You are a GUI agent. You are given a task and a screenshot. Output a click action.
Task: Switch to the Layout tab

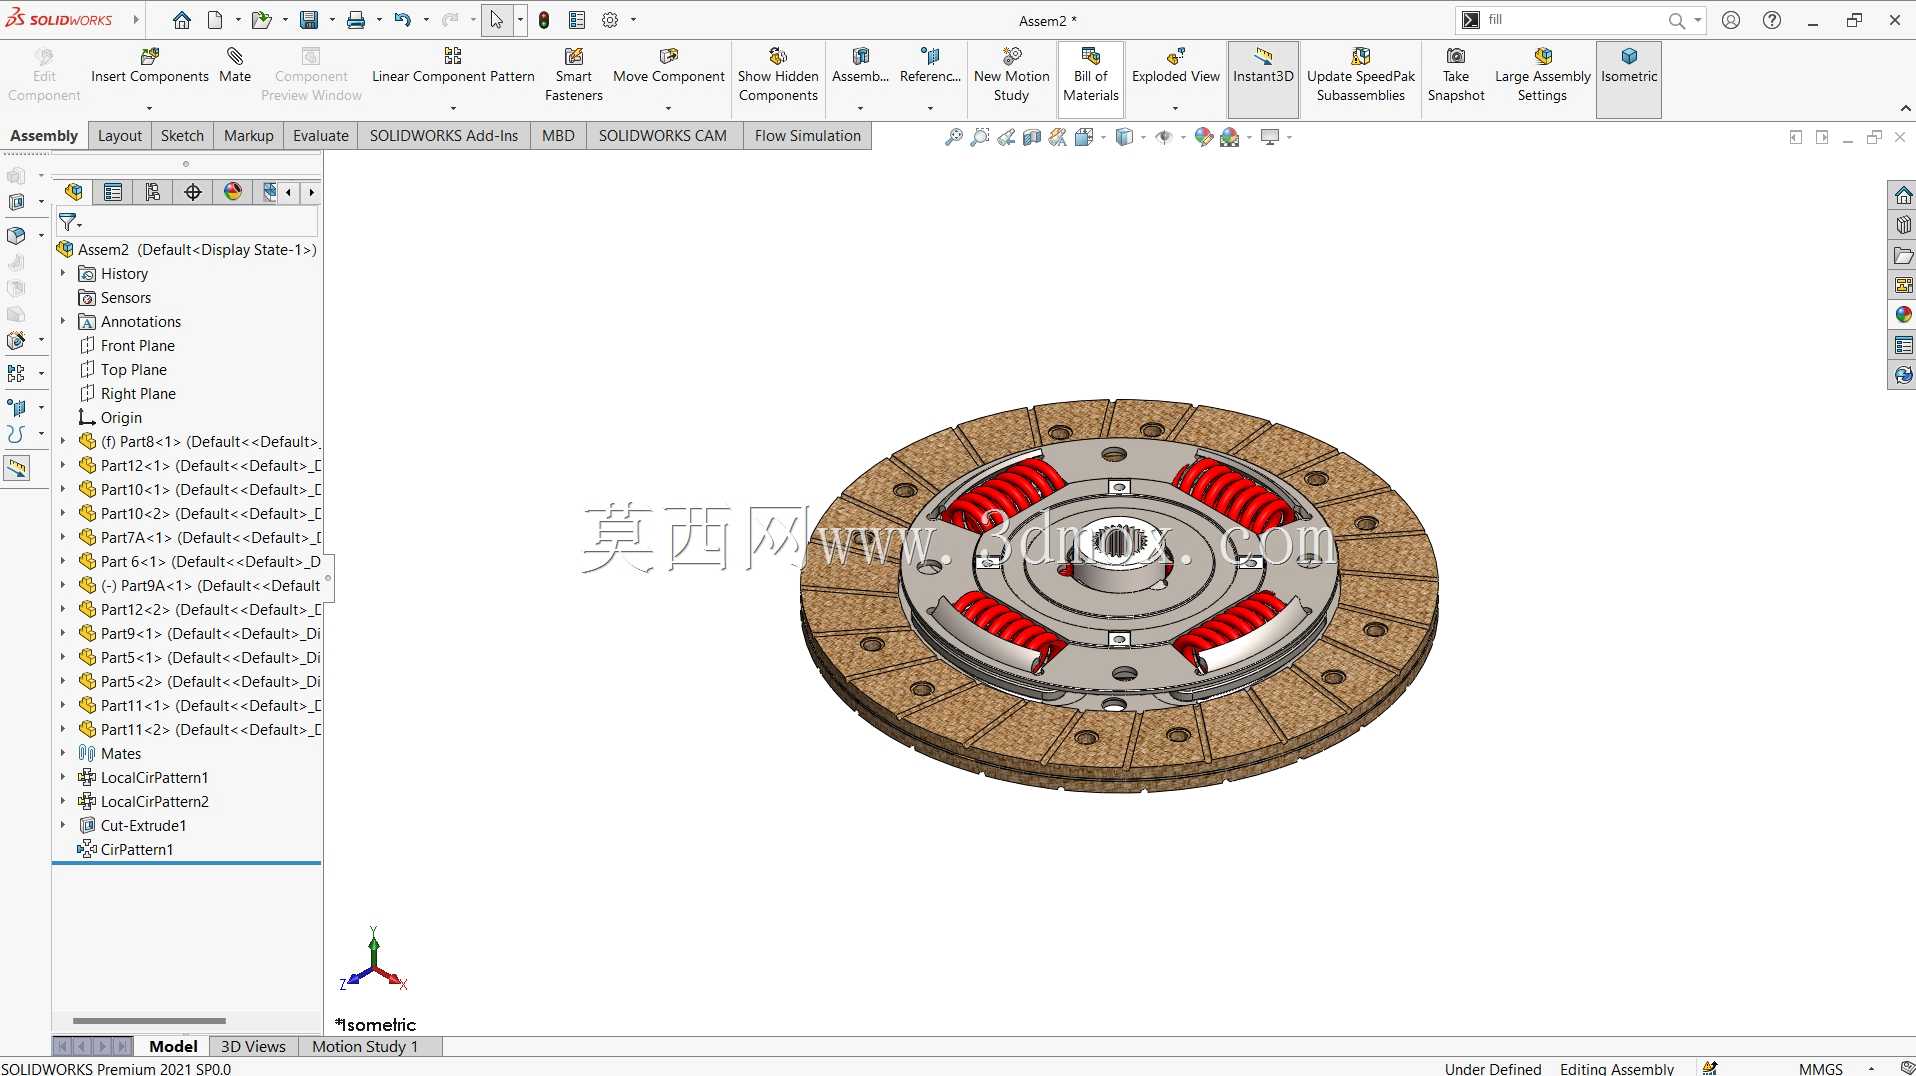120,136
